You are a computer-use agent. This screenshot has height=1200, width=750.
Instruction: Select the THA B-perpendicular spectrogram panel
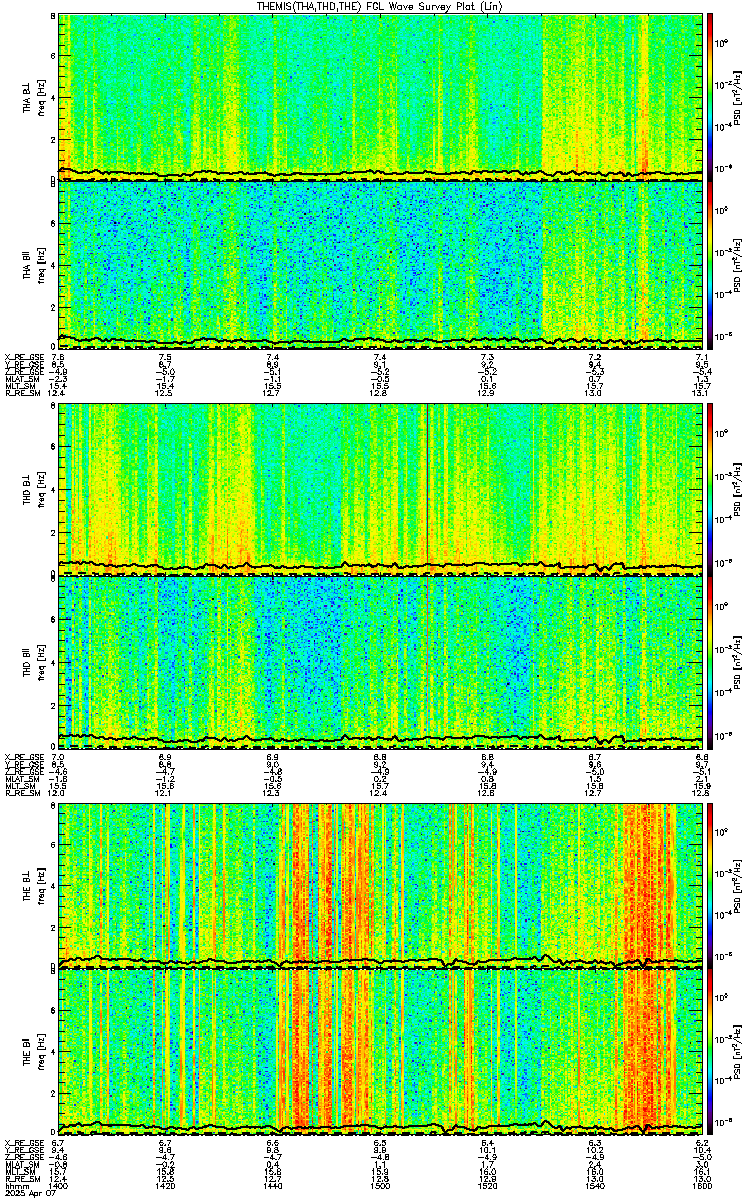[381, 97]
